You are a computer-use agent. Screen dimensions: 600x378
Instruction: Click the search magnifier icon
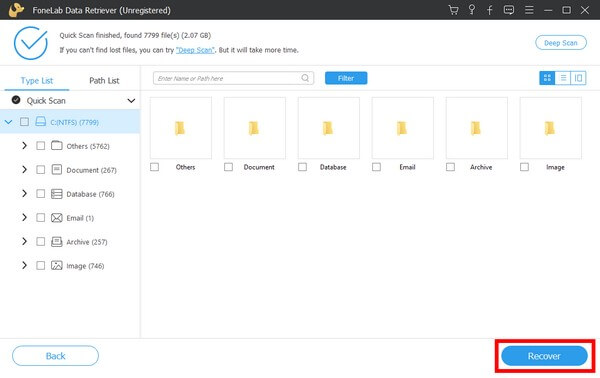[x=305, y=78]
